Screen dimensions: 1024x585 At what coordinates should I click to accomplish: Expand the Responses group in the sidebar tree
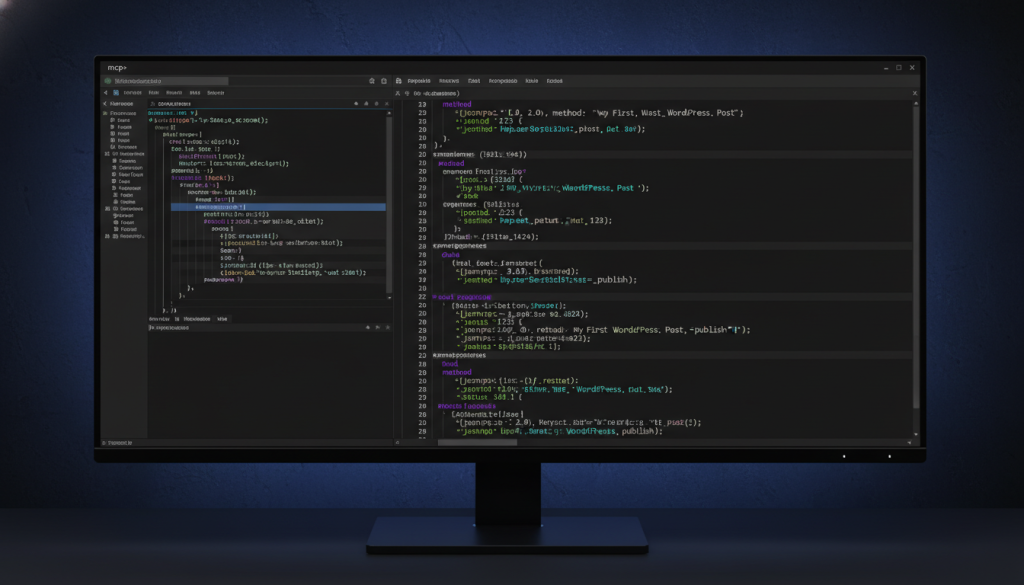point(109,238)
